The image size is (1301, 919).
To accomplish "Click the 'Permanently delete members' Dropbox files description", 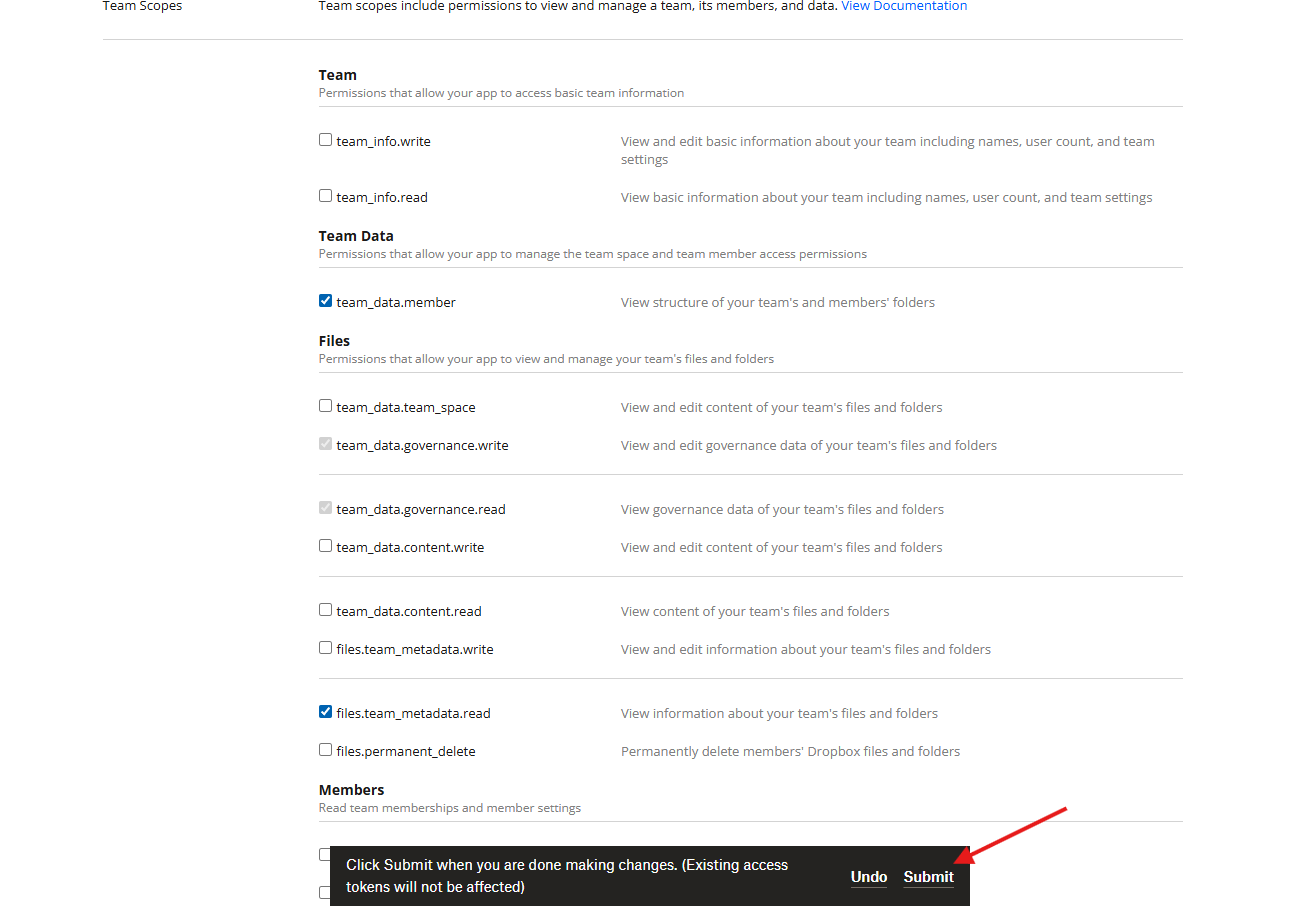I will [x=790, y=751].
